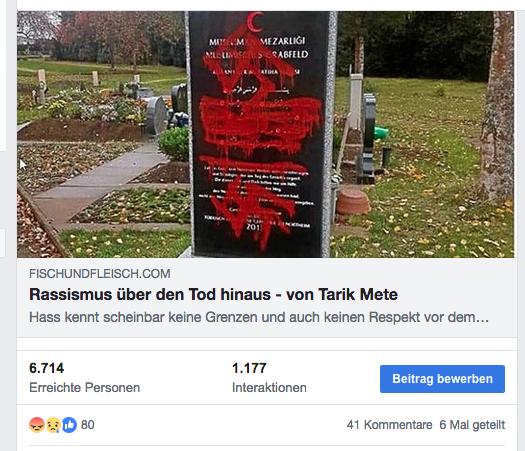Screen dimensions: 525x451
Task: Open headline Rassismus über den Tod hinaus
Action: coord(213,295)
